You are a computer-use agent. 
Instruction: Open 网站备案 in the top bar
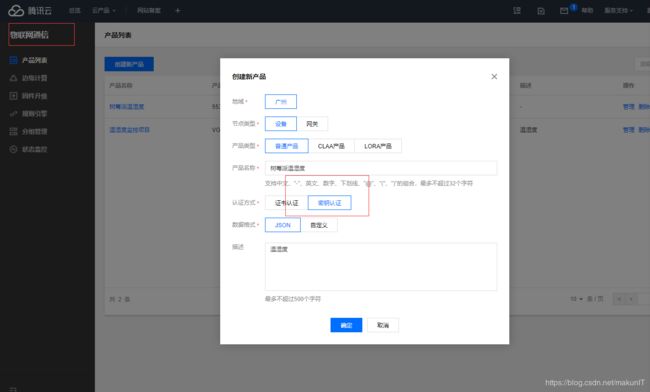(149, 10)
